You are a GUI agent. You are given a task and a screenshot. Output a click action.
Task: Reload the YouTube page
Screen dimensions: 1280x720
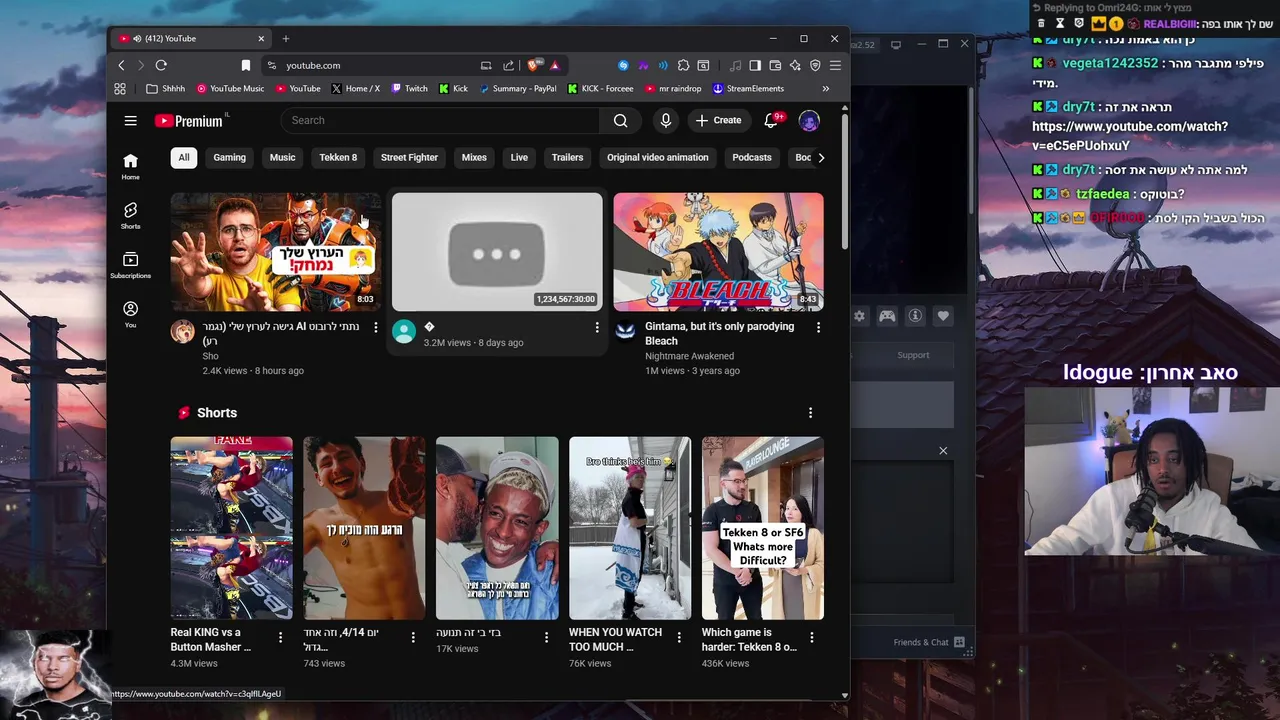[x=161, y=65]
